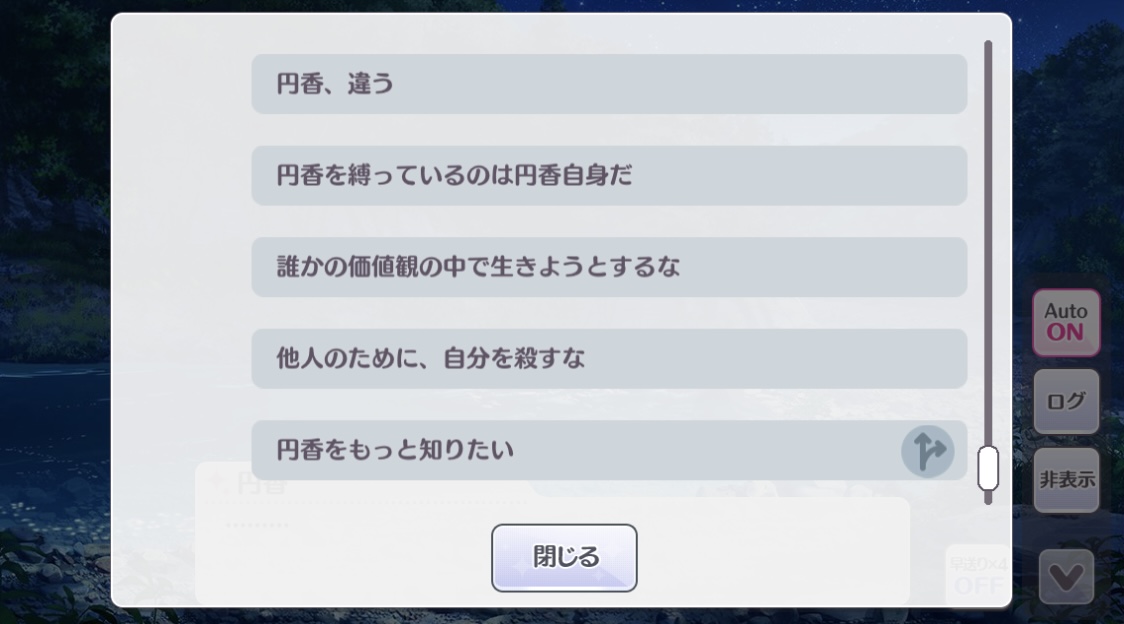Hide the UI with the 非表示 button
Screen dimensions: 1124x624
point(1066,480)
